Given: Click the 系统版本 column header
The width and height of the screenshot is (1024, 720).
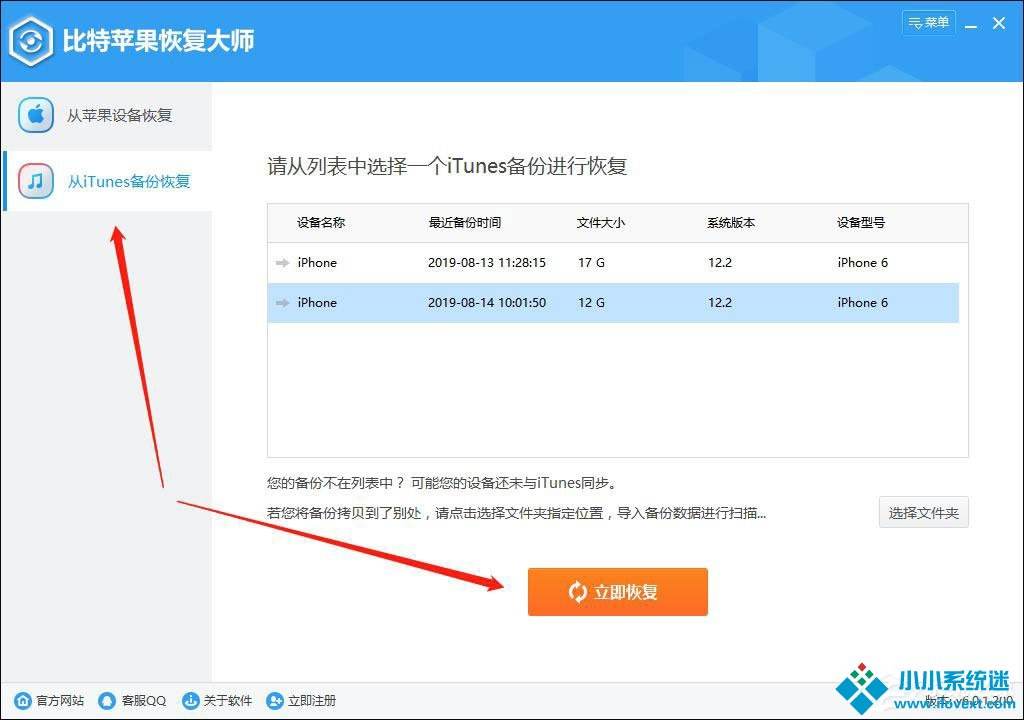Looking at the screenshot, I should (731, 223).
